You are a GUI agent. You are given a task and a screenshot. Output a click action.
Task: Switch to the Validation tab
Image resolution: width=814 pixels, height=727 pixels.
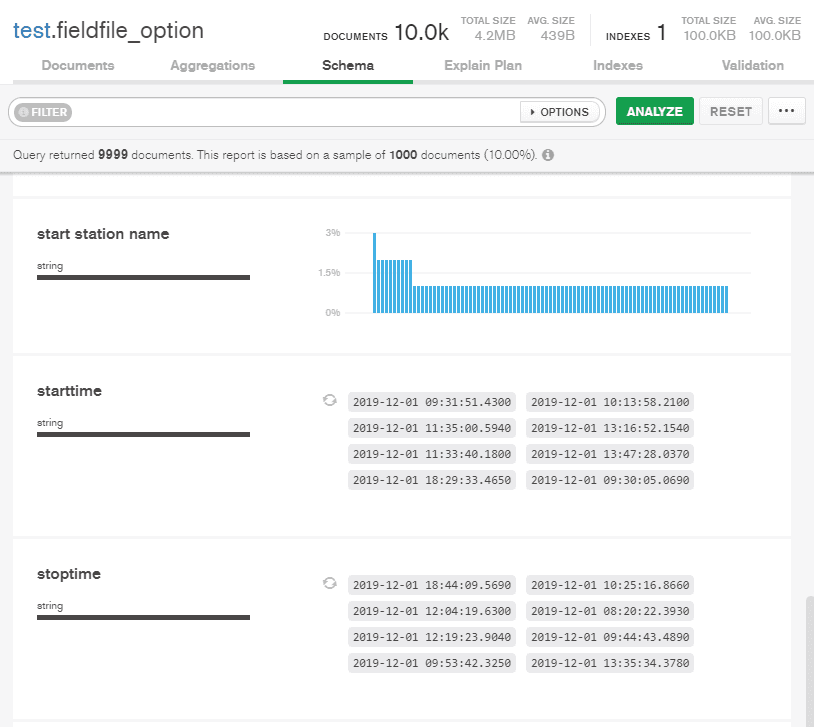pos(752,65)
